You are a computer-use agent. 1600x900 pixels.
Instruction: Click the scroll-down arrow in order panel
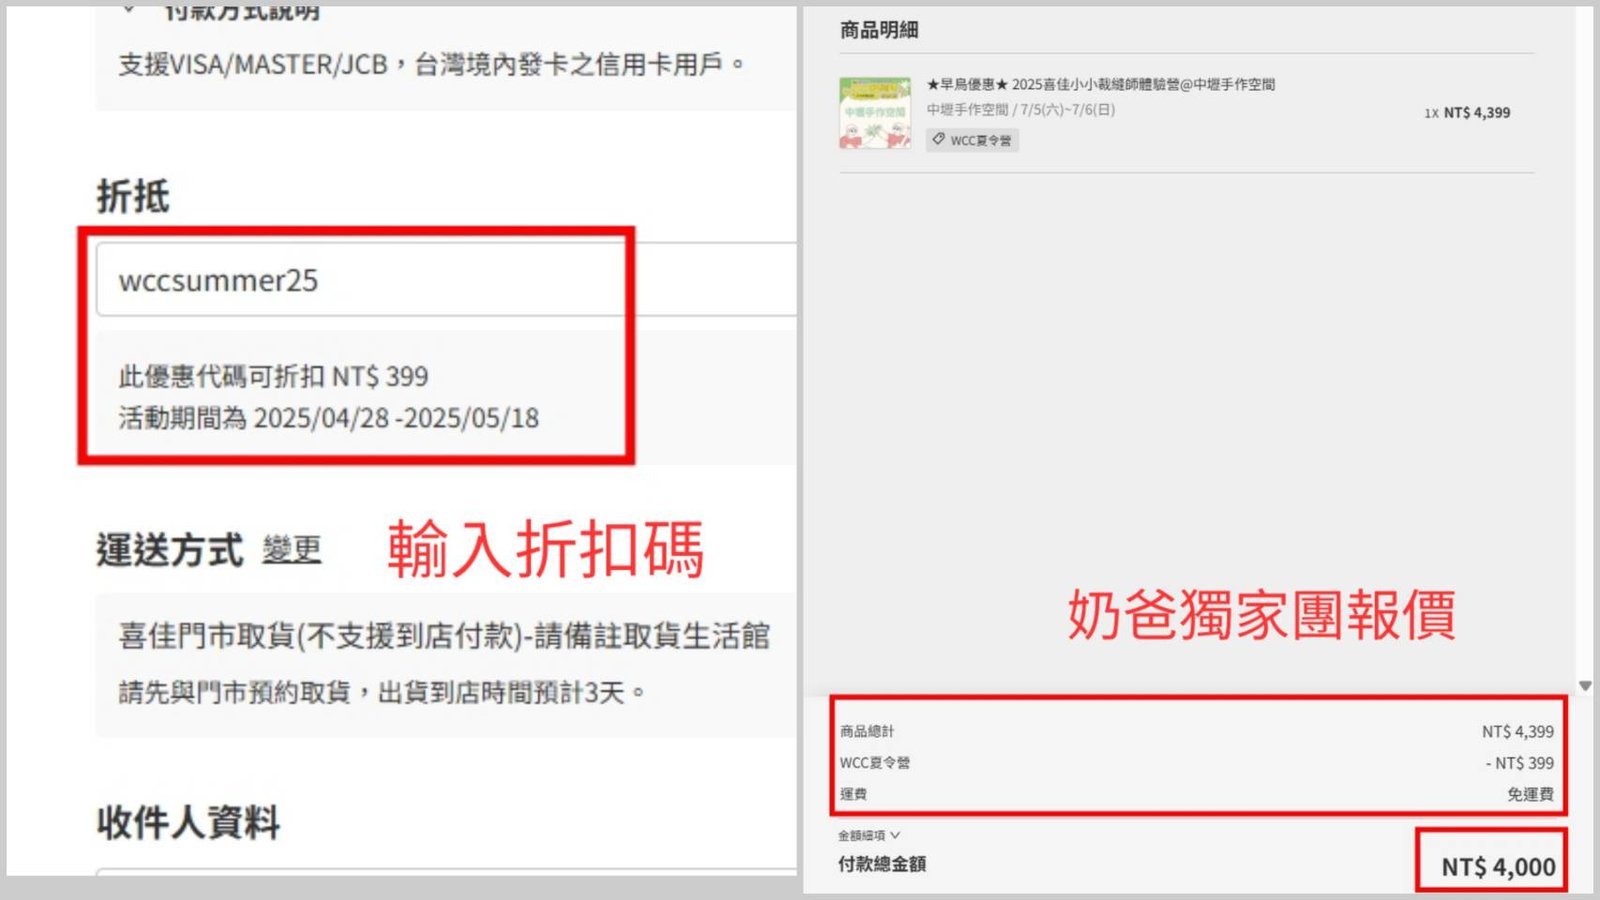(x=1585, y=686)
